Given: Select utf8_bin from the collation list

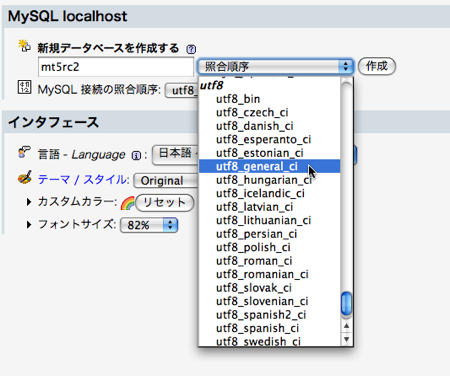Looking at the screenshot, I should pos(269,99).
